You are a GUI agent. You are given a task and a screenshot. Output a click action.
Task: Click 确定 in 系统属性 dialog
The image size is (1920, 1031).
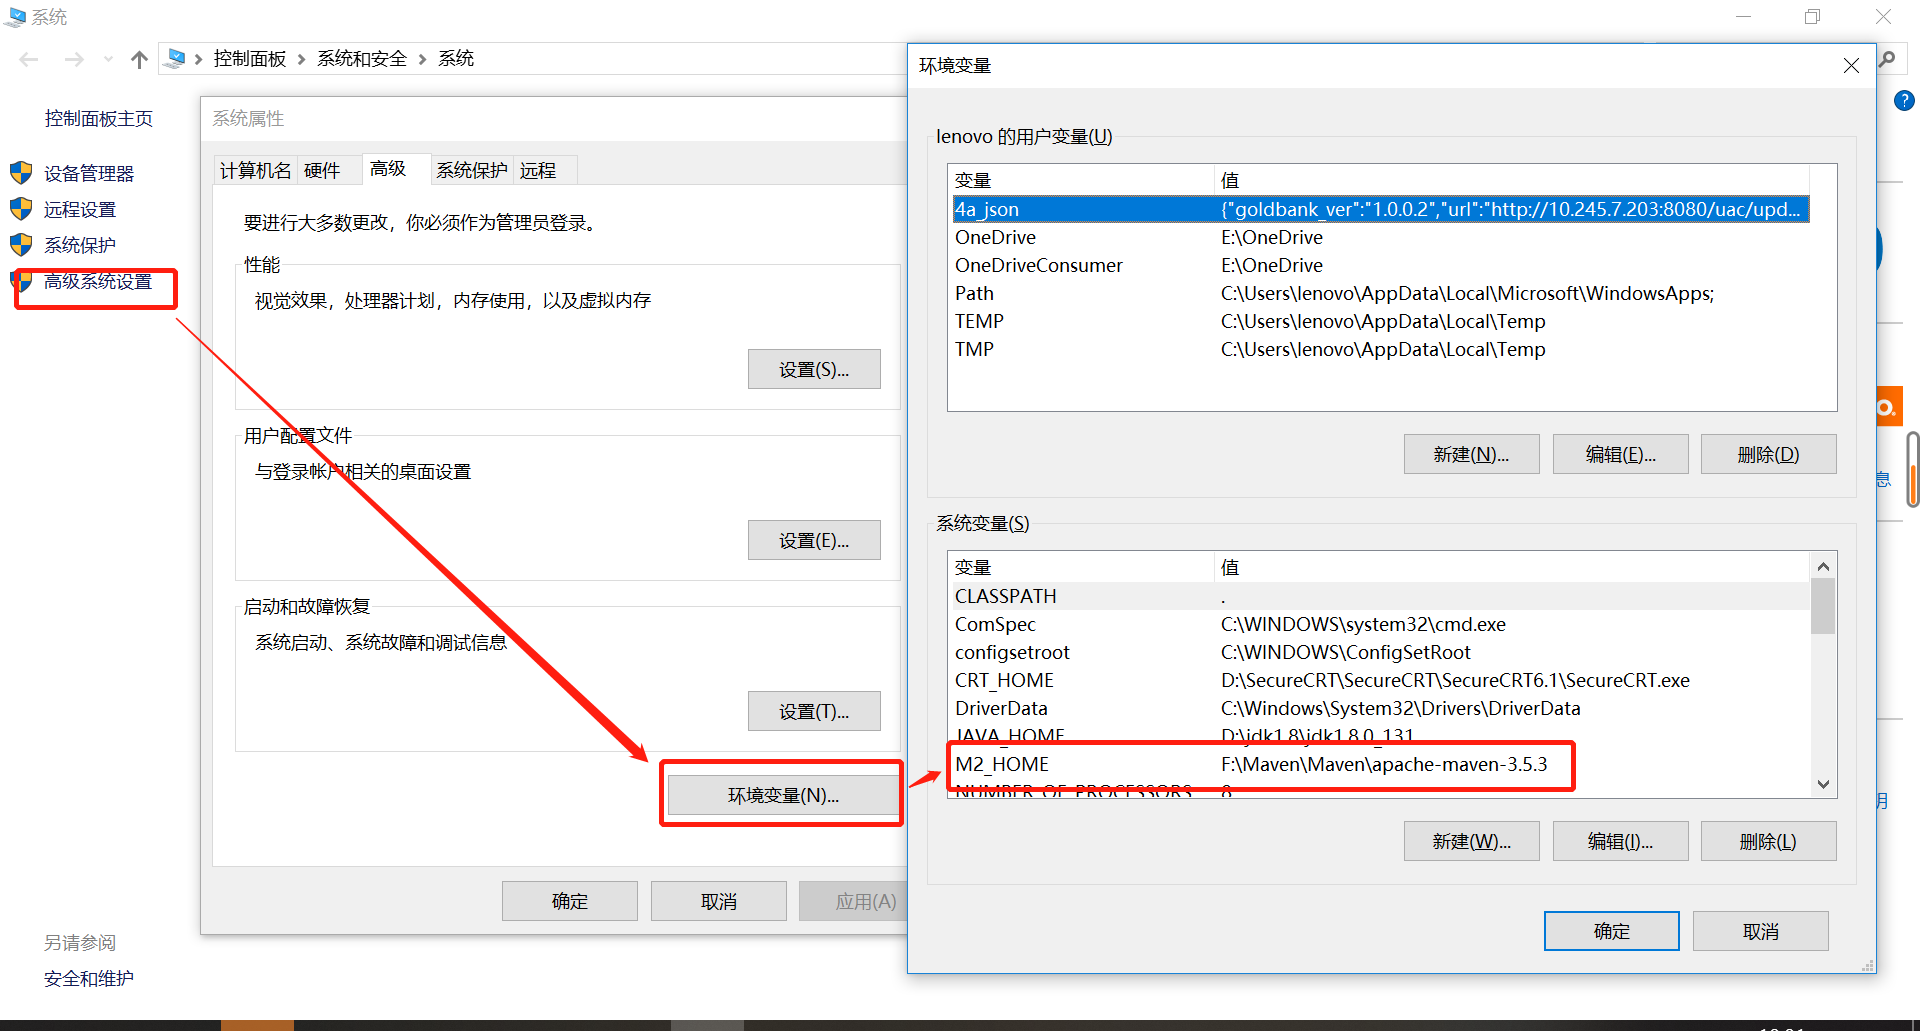pyautogui.click(x=570, y=901)
